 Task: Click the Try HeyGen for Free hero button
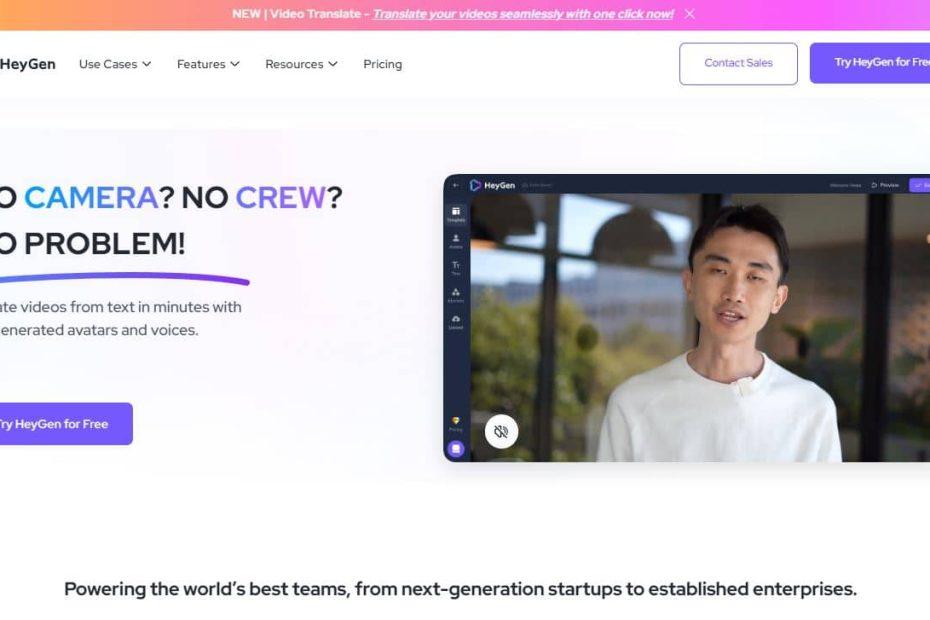pos(66,424)
